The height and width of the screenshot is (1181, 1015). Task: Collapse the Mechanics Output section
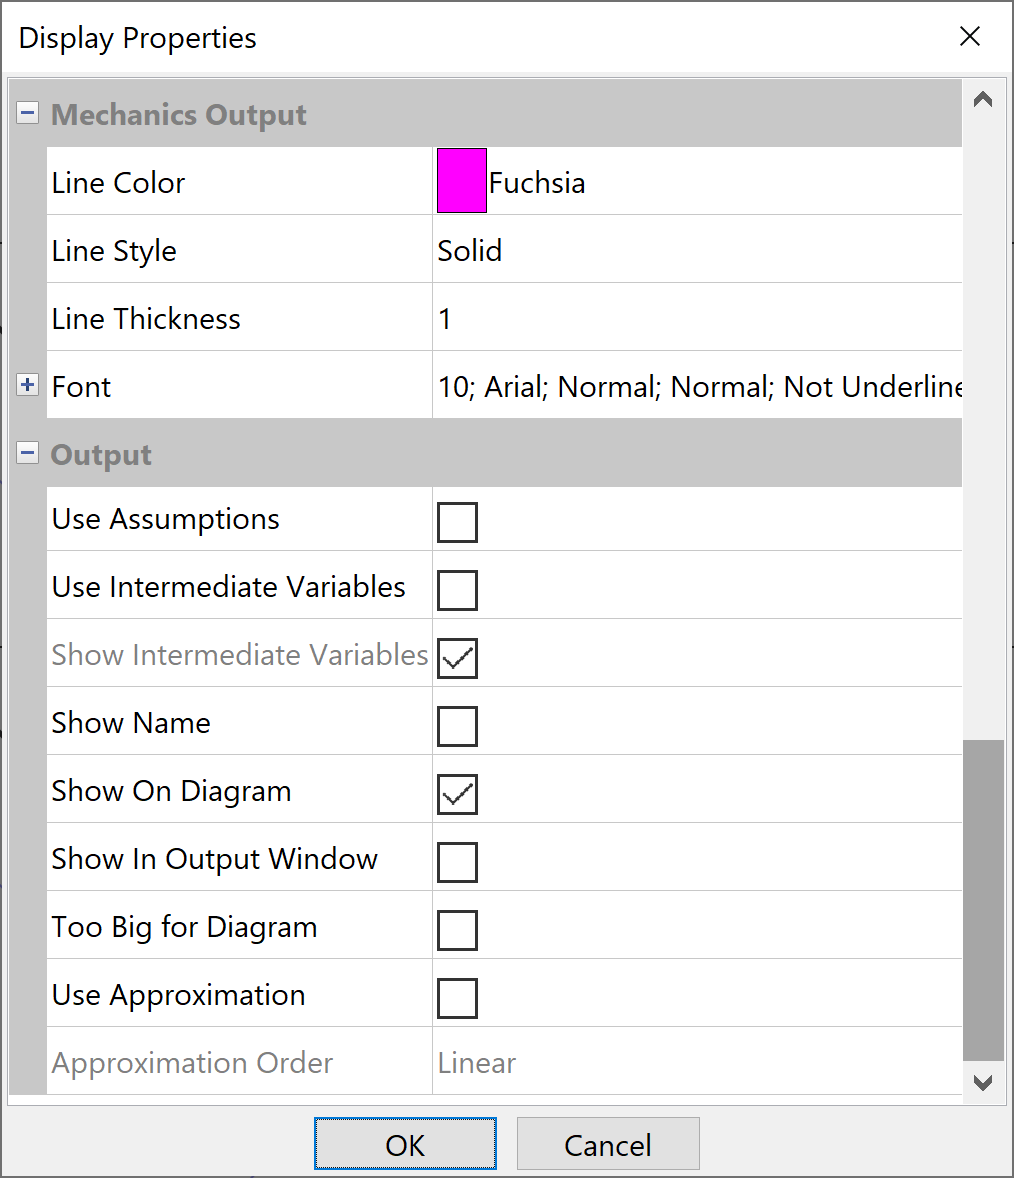28,114
